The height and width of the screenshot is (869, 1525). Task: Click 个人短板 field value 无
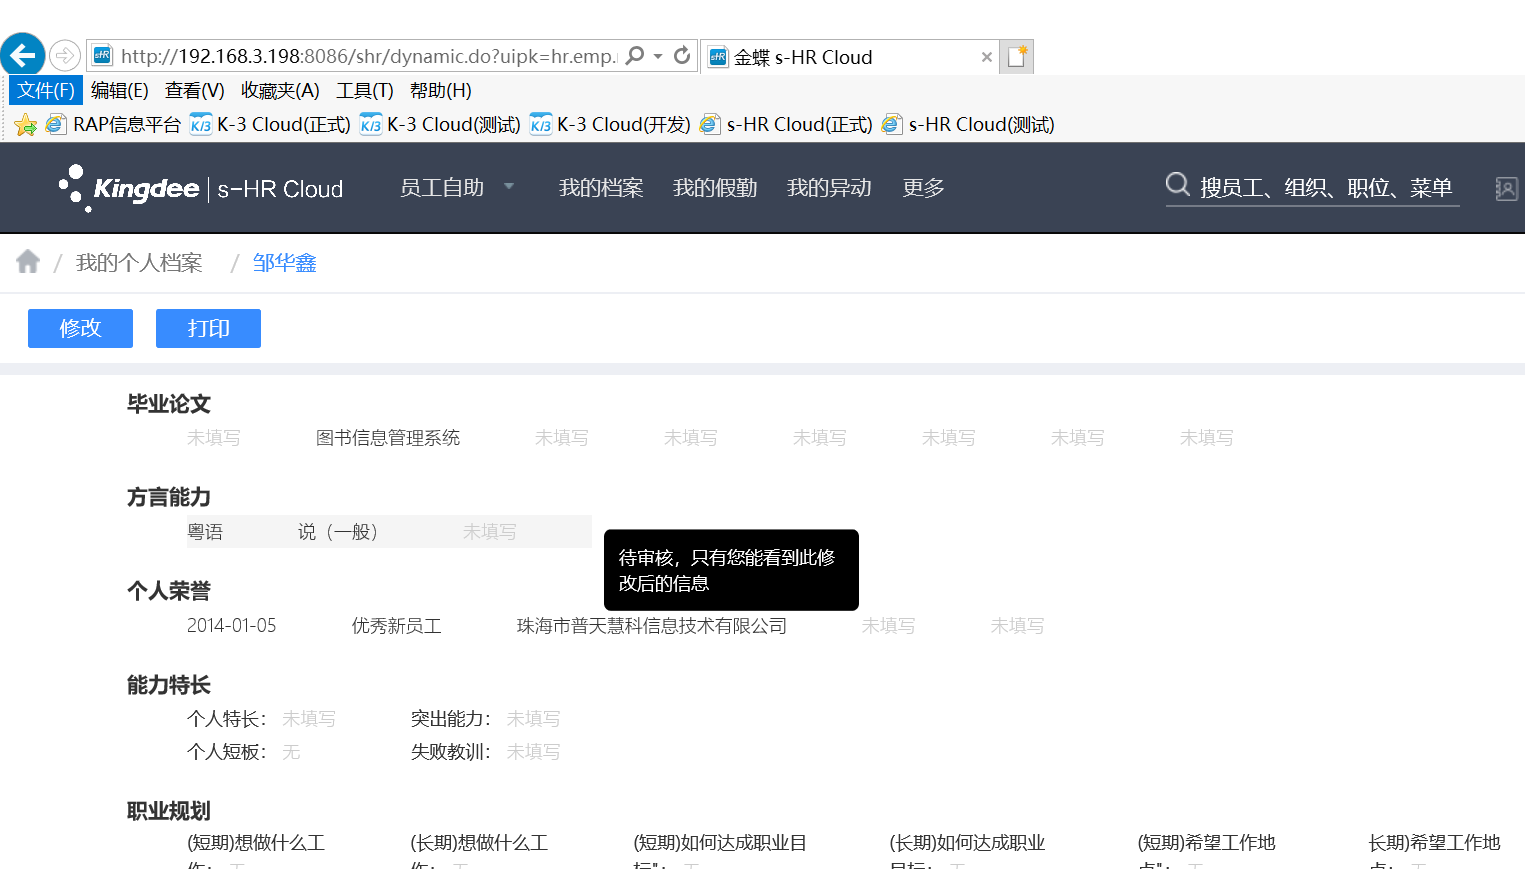point(291,751)
